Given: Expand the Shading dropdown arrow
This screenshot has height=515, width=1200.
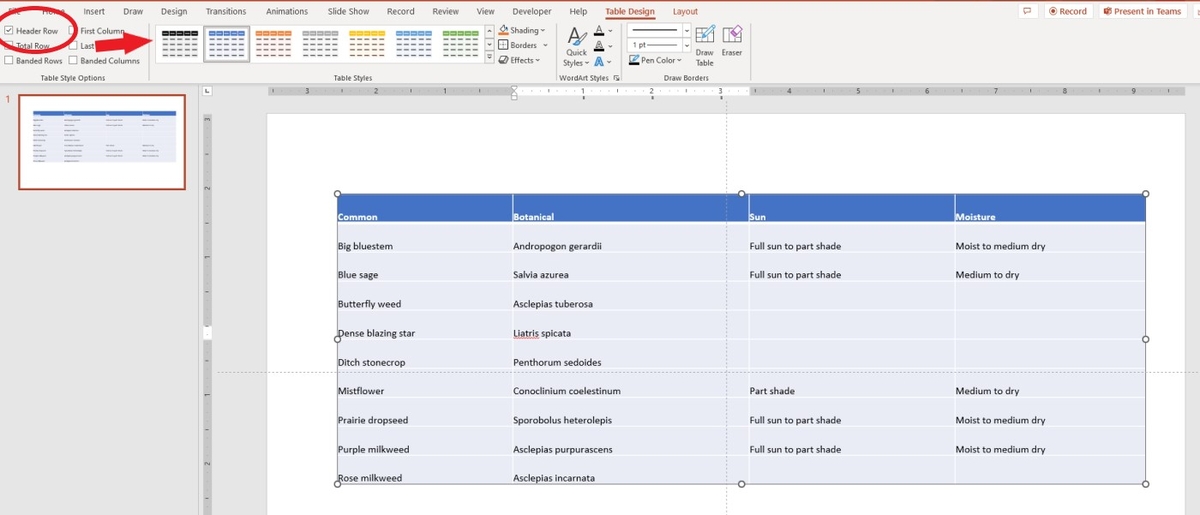Looking at the screenshot, I should coord(543,30).
